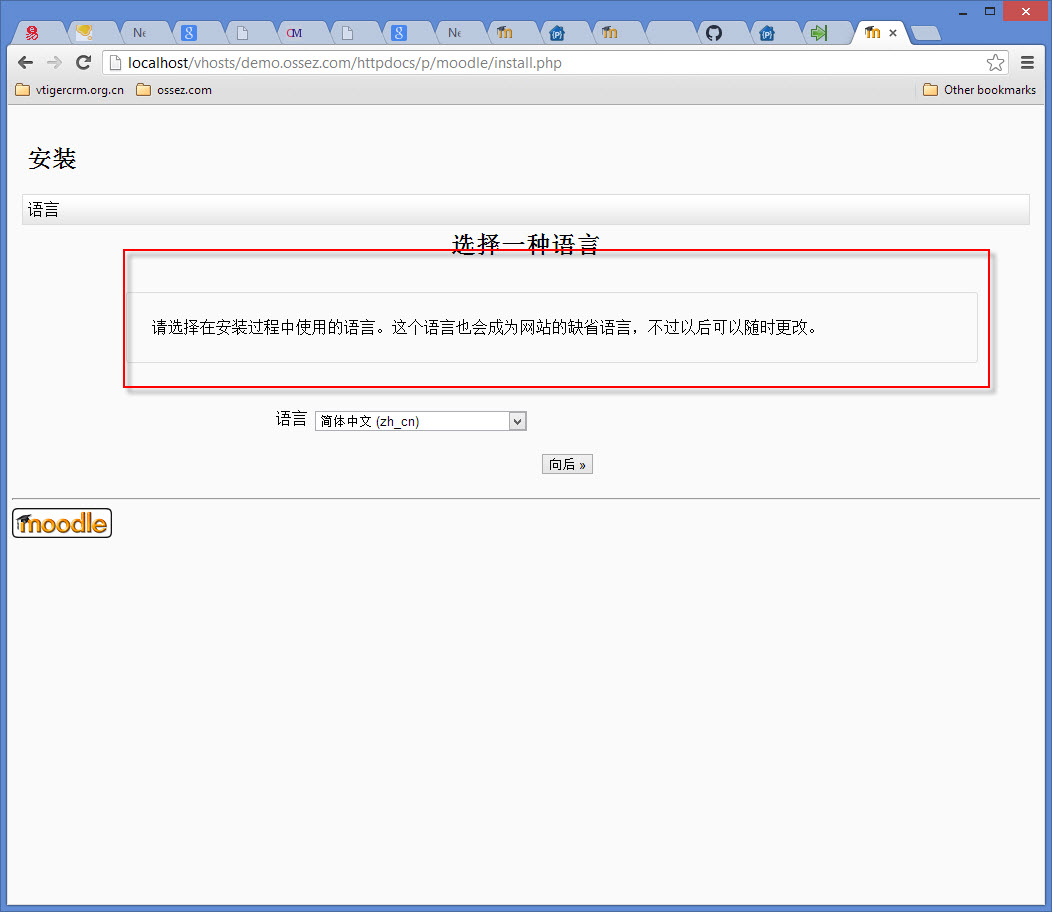Switch to the first tab with red icon

[x=32, y=33]
